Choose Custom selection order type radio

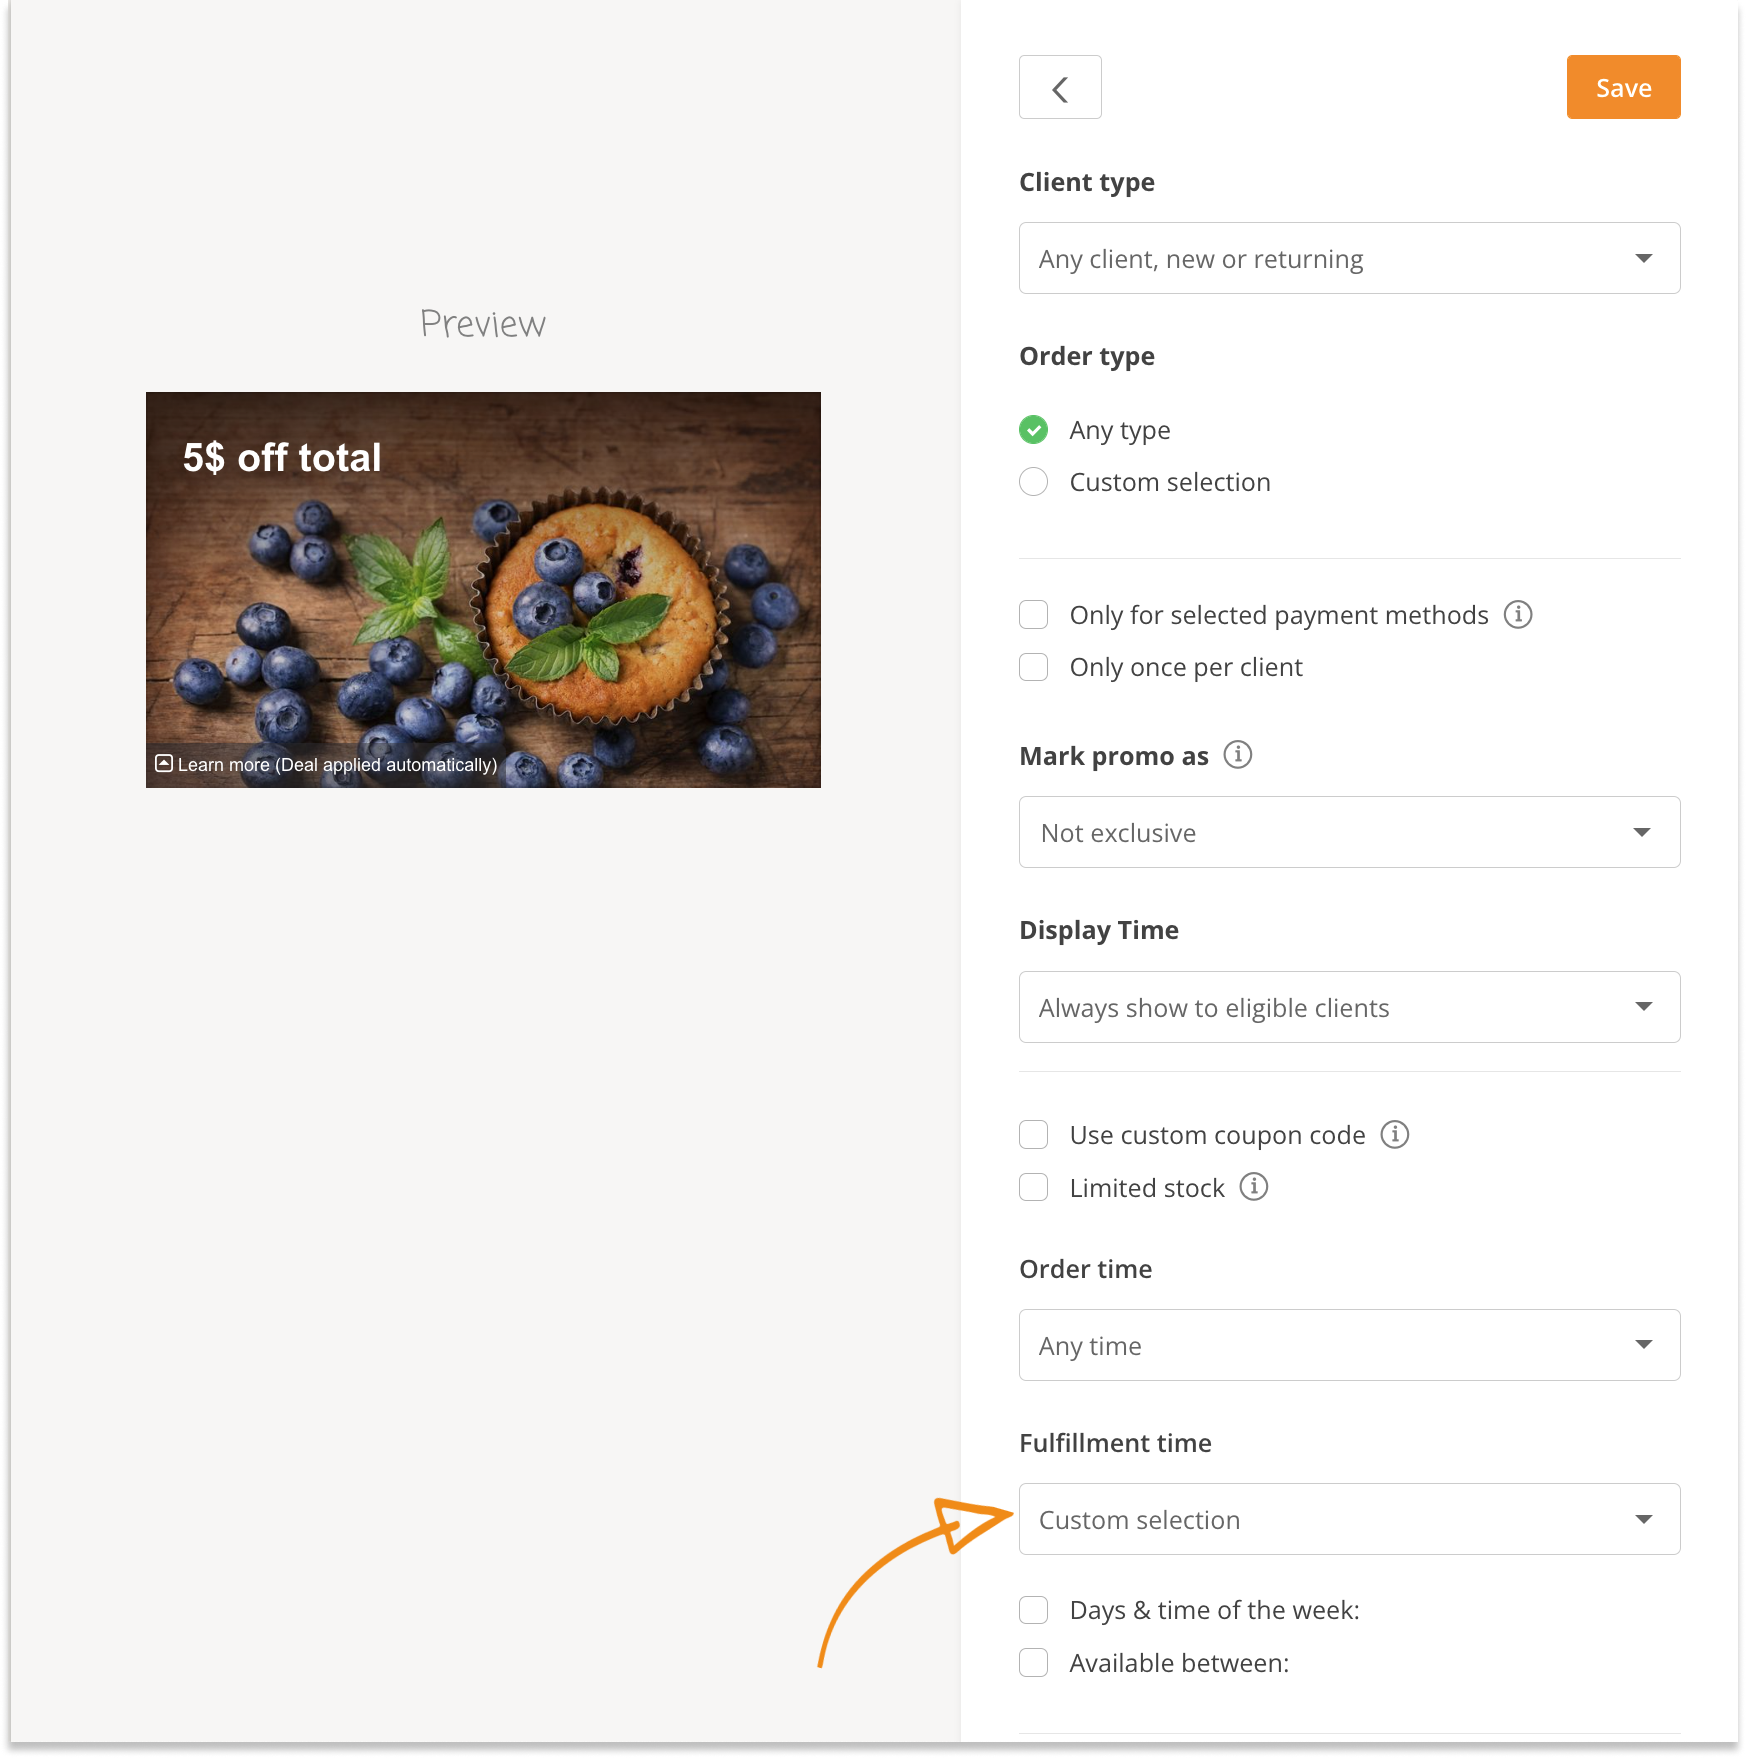click(x=1034, y=482)
